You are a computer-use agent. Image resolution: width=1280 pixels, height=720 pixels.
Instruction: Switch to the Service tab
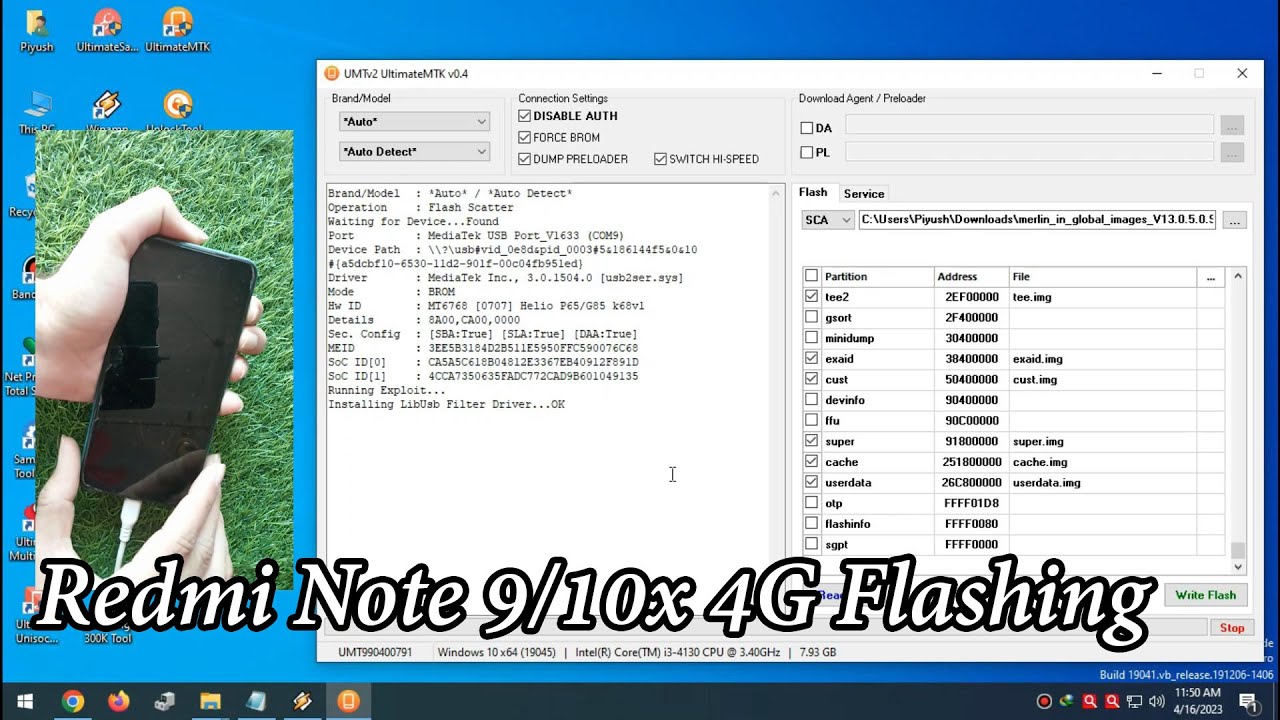864,194
